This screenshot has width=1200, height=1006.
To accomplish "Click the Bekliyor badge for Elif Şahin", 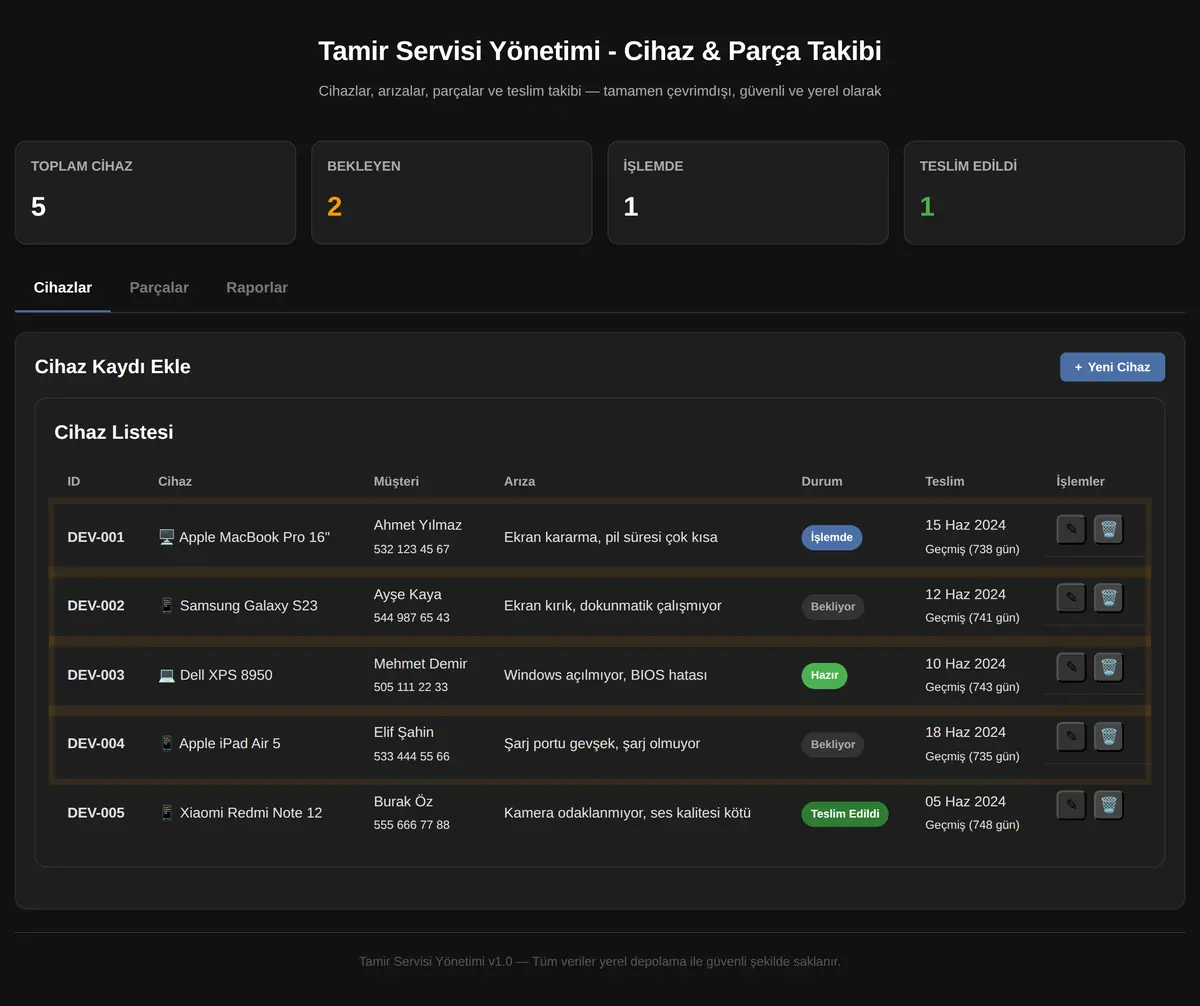I will click(x=833, y=744).
